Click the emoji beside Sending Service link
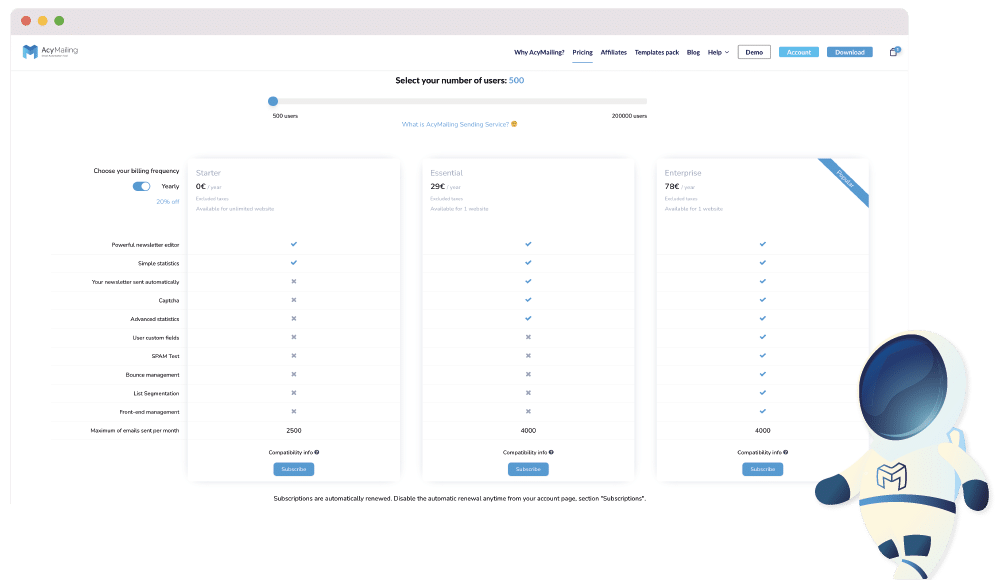The width and height of the screenshot is (1000, 580). click(x=514, y=124)
